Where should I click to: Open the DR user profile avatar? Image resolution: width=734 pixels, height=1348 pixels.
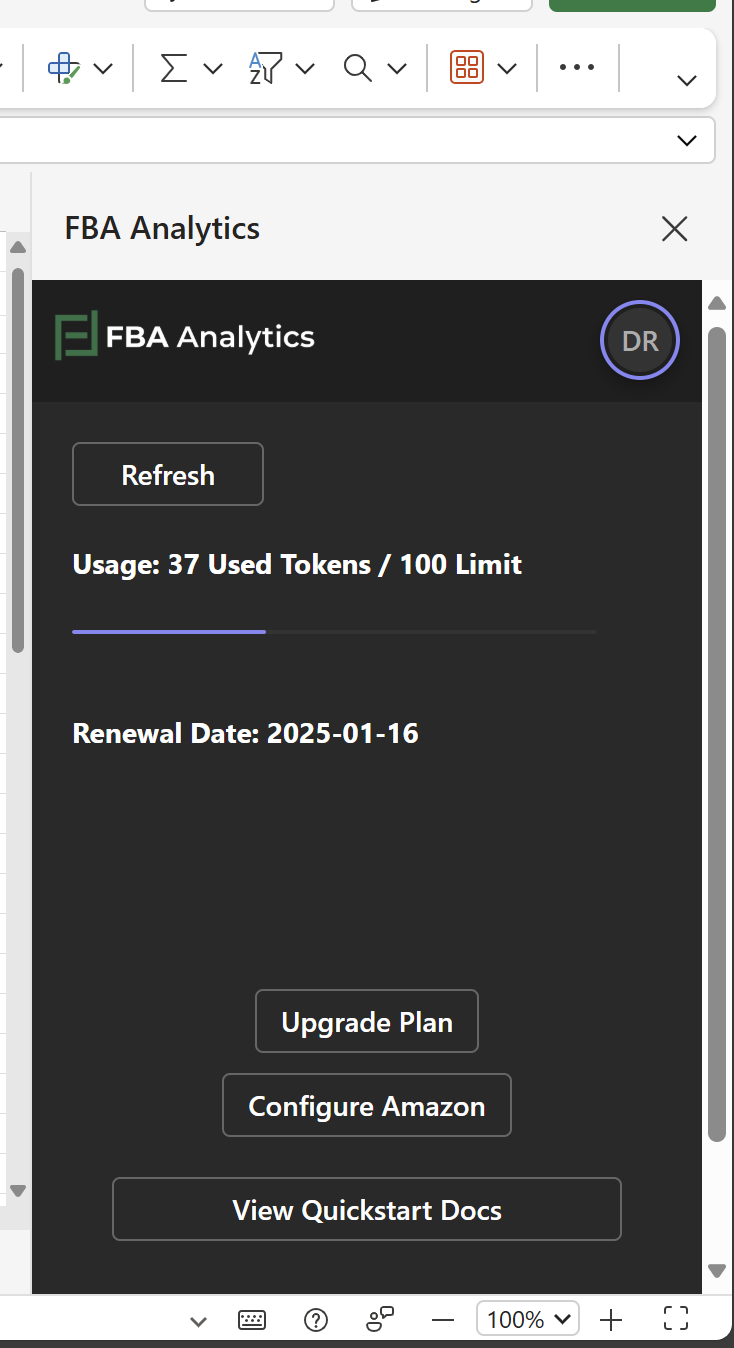640,341
